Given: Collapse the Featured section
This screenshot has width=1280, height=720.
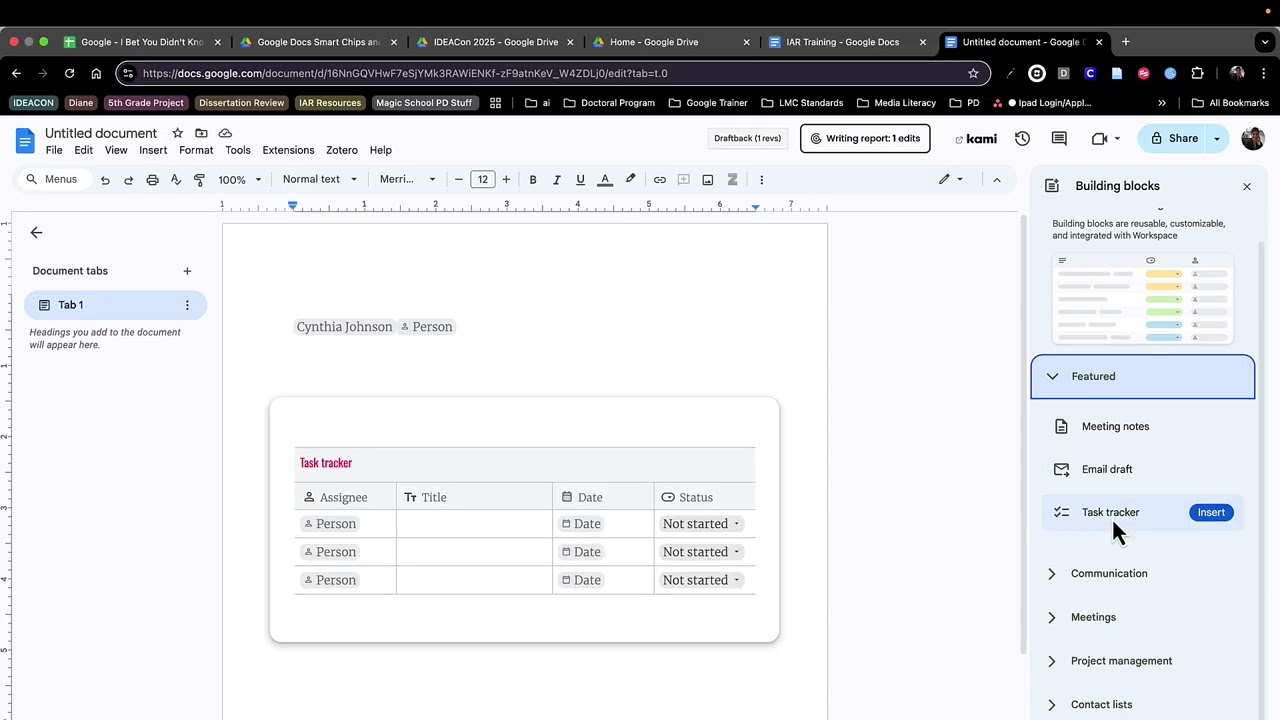Looking at the screenshot, I should [x=1143, y=377].
